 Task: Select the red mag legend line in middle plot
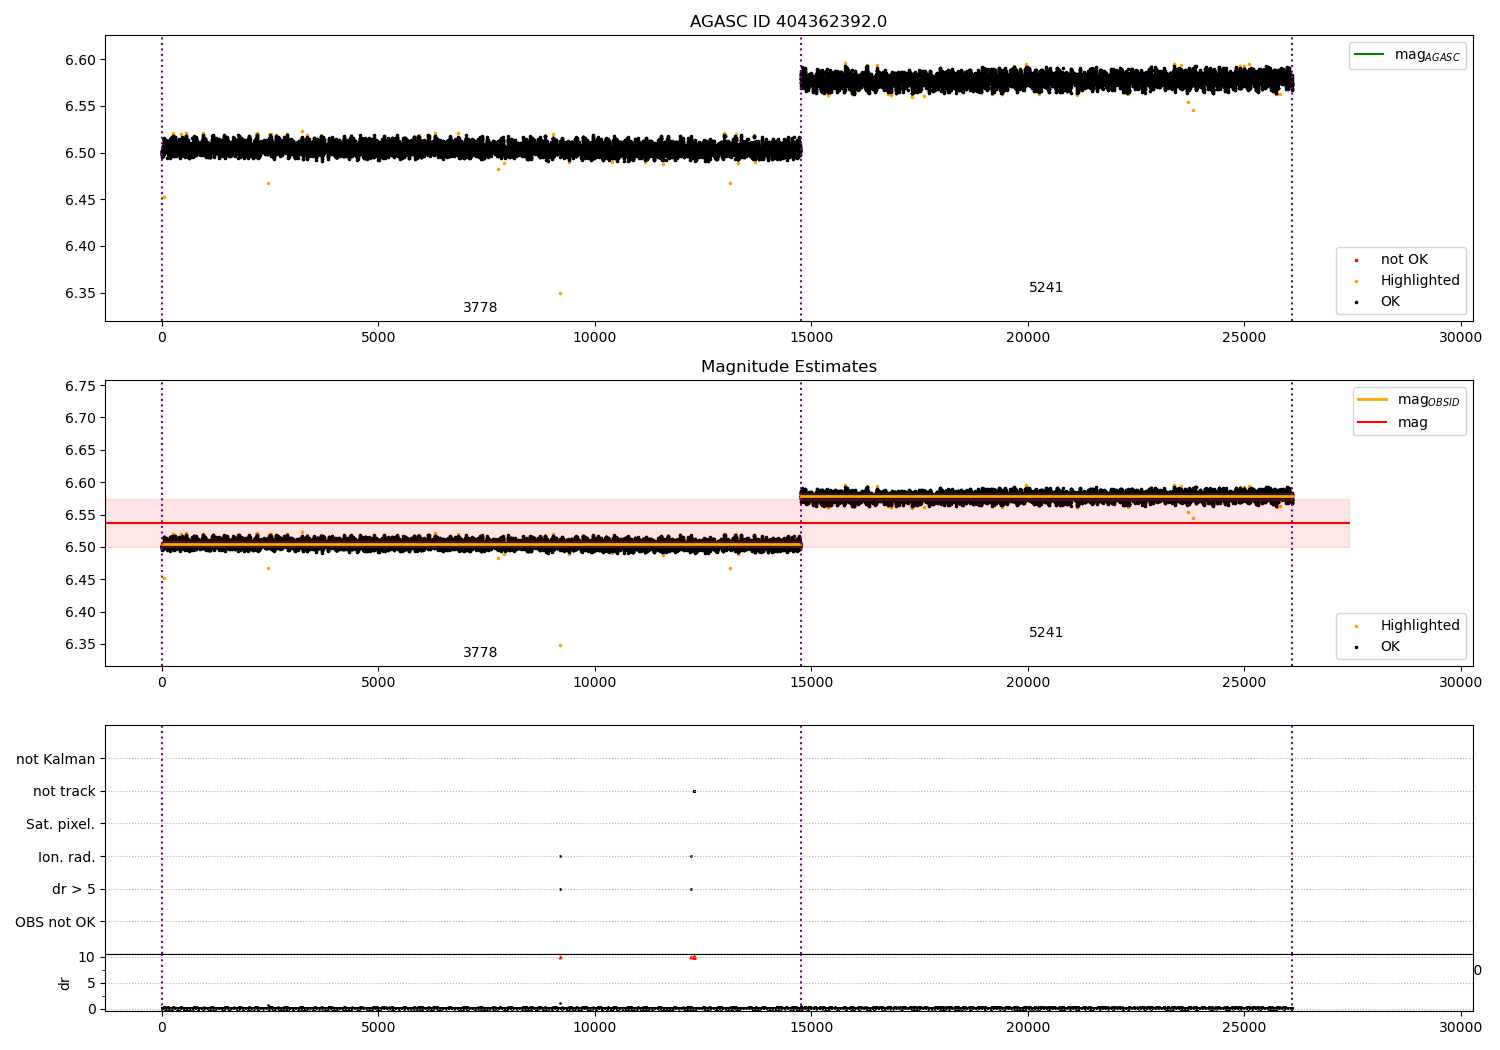click(1373, 422)
